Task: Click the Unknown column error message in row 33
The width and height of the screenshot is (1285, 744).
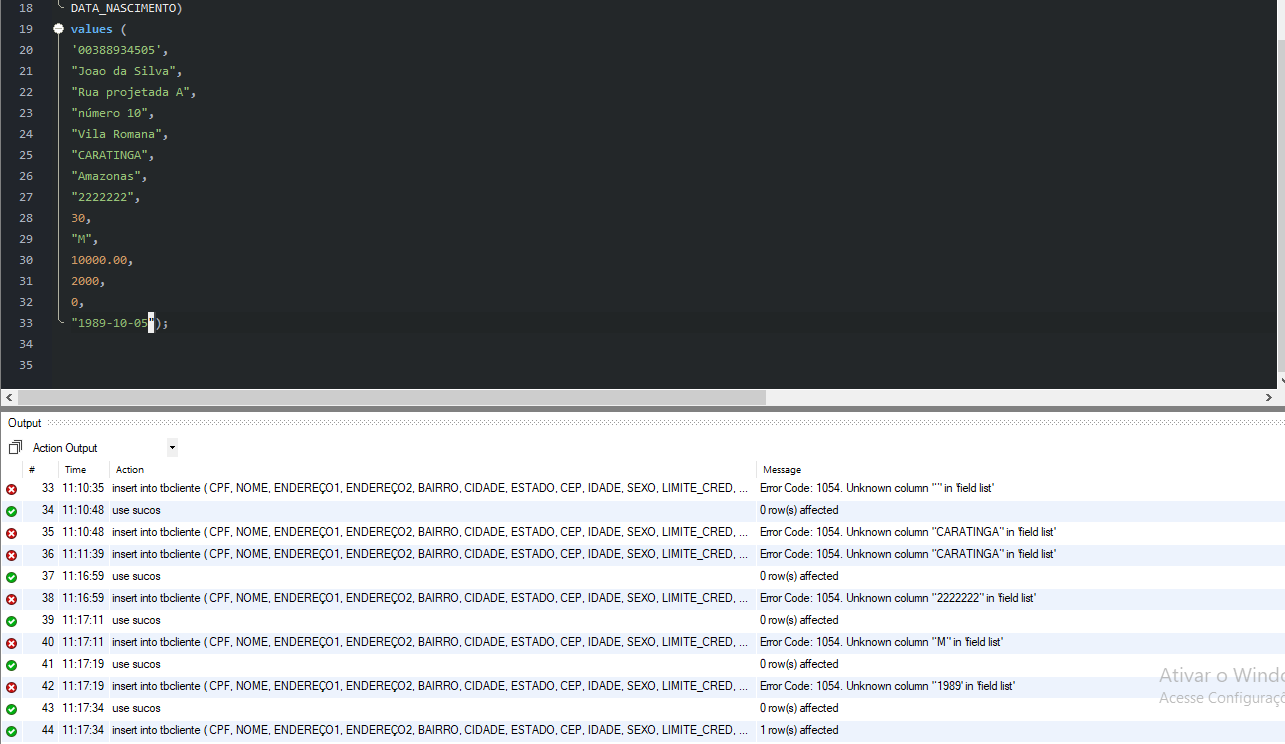Action: coord(876,488)
